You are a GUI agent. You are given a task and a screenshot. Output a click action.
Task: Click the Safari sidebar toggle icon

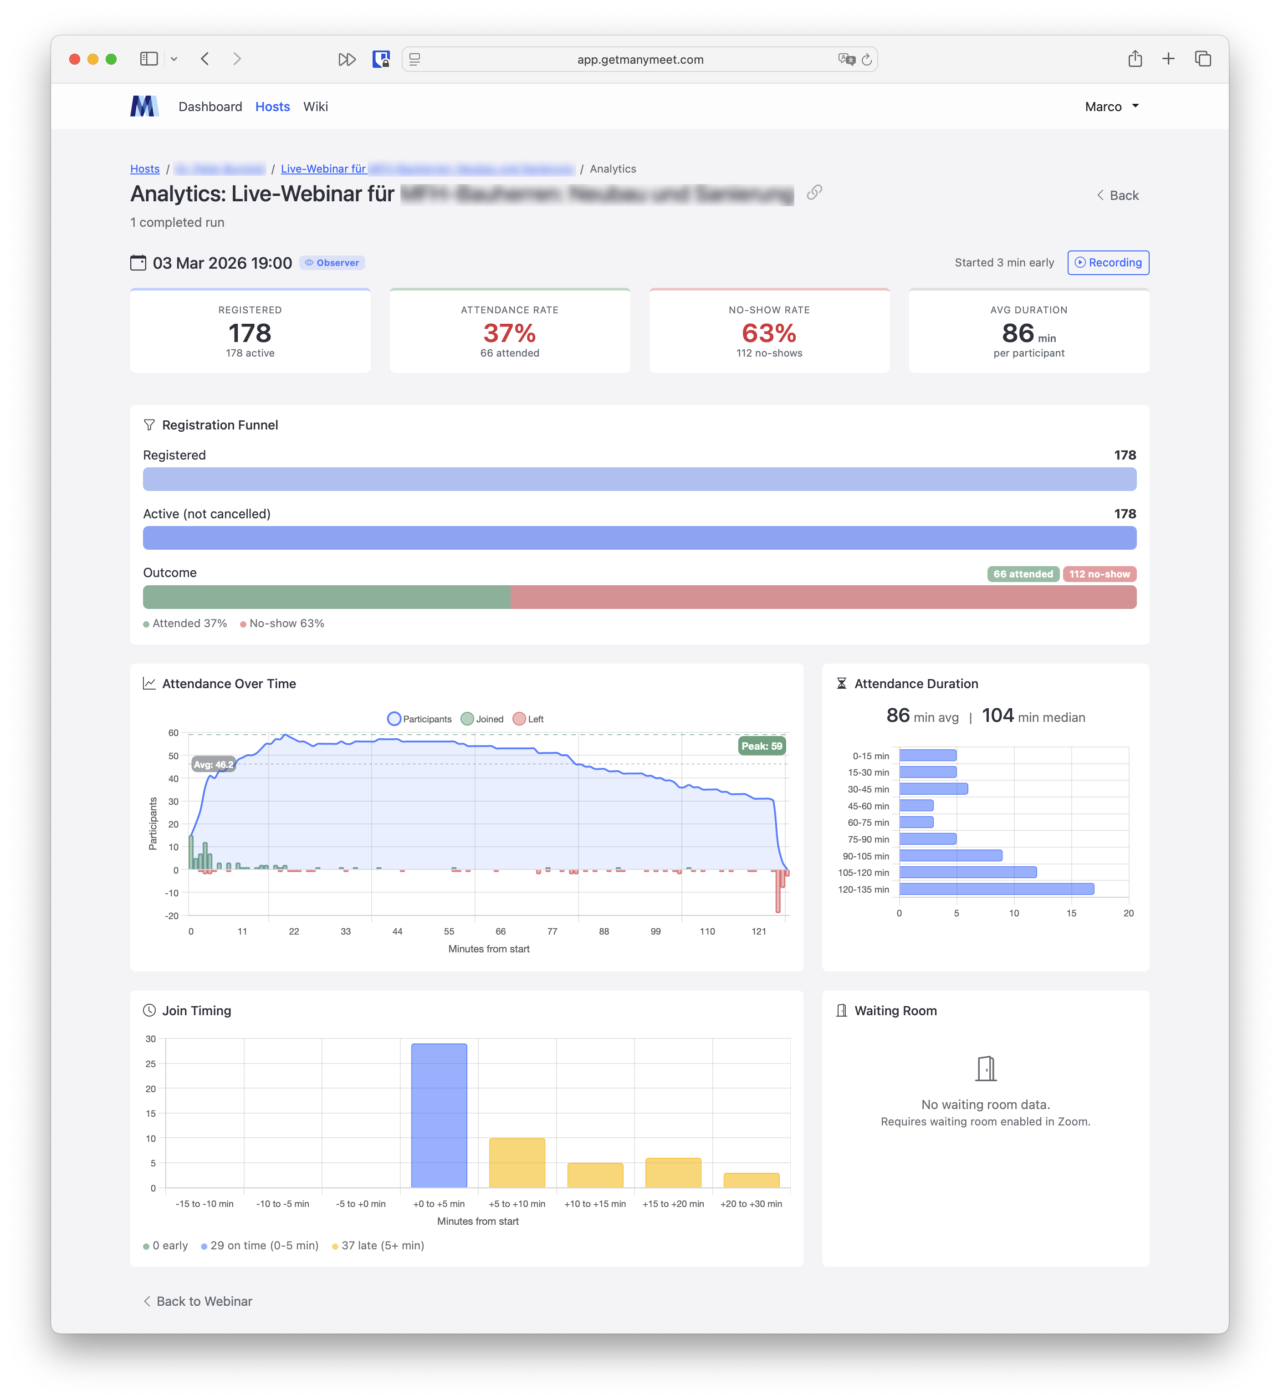(149, 59)
